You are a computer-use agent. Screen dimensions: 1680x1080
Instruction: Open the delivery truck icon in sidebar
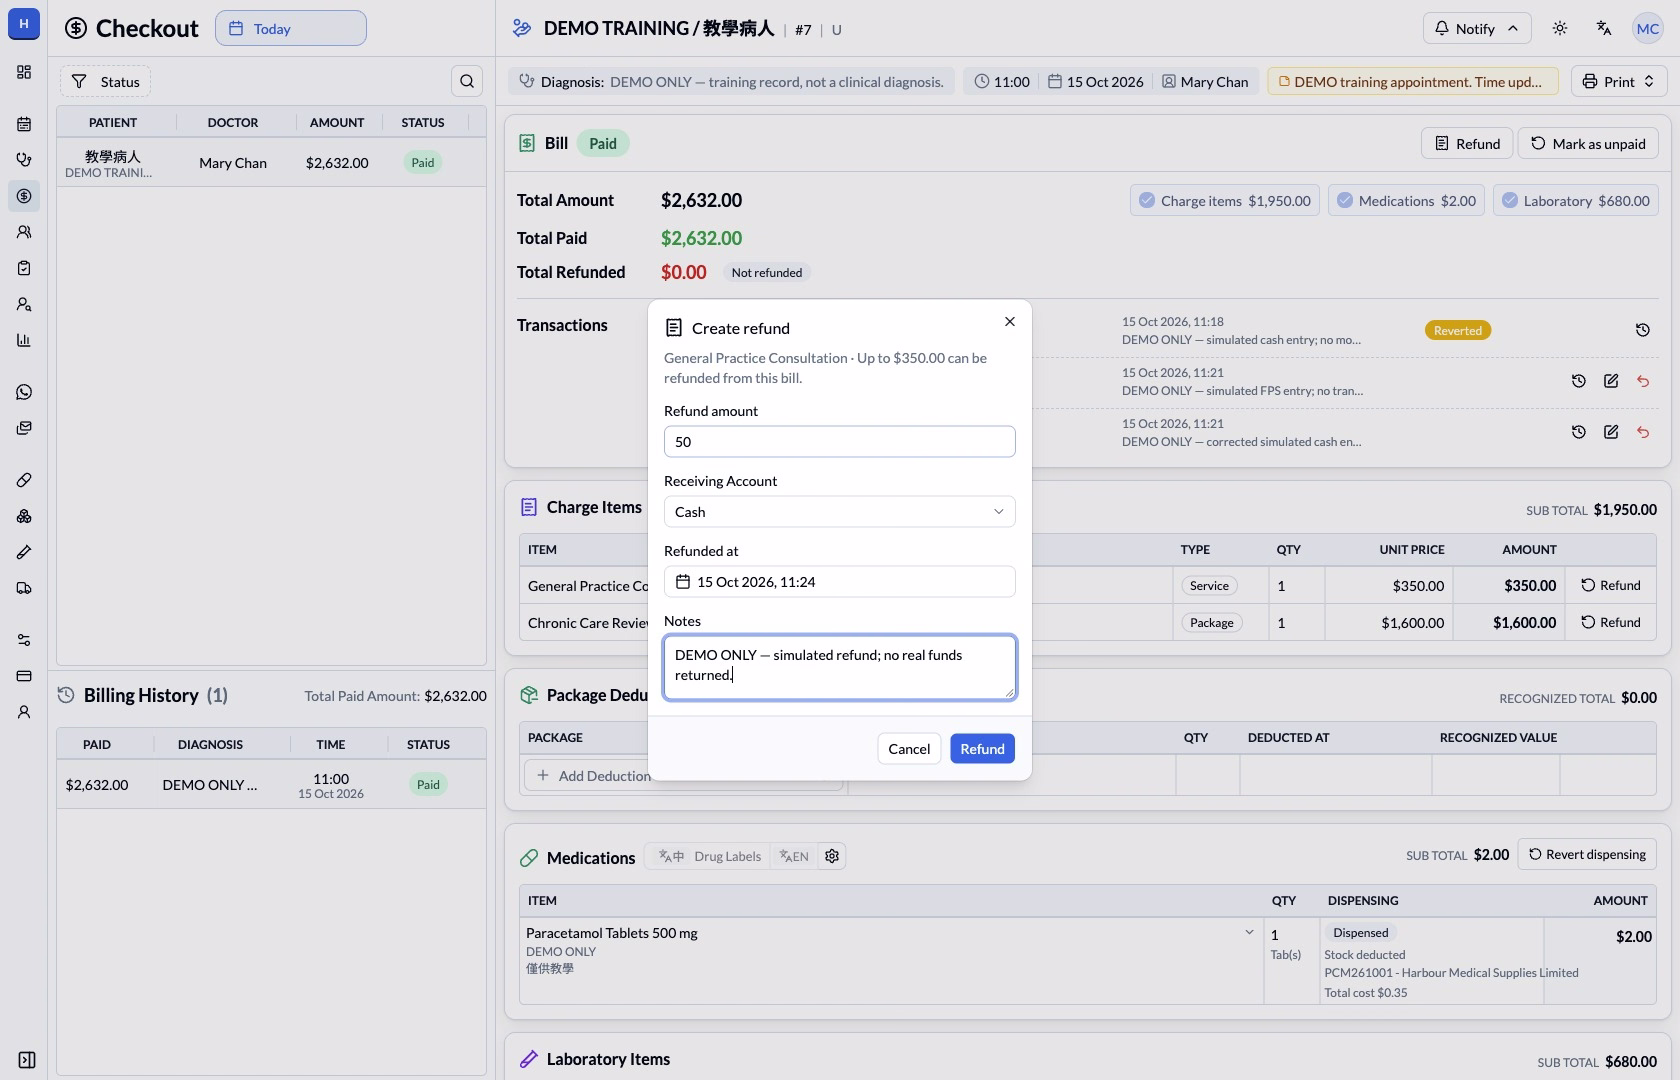[x=24, y=588]
